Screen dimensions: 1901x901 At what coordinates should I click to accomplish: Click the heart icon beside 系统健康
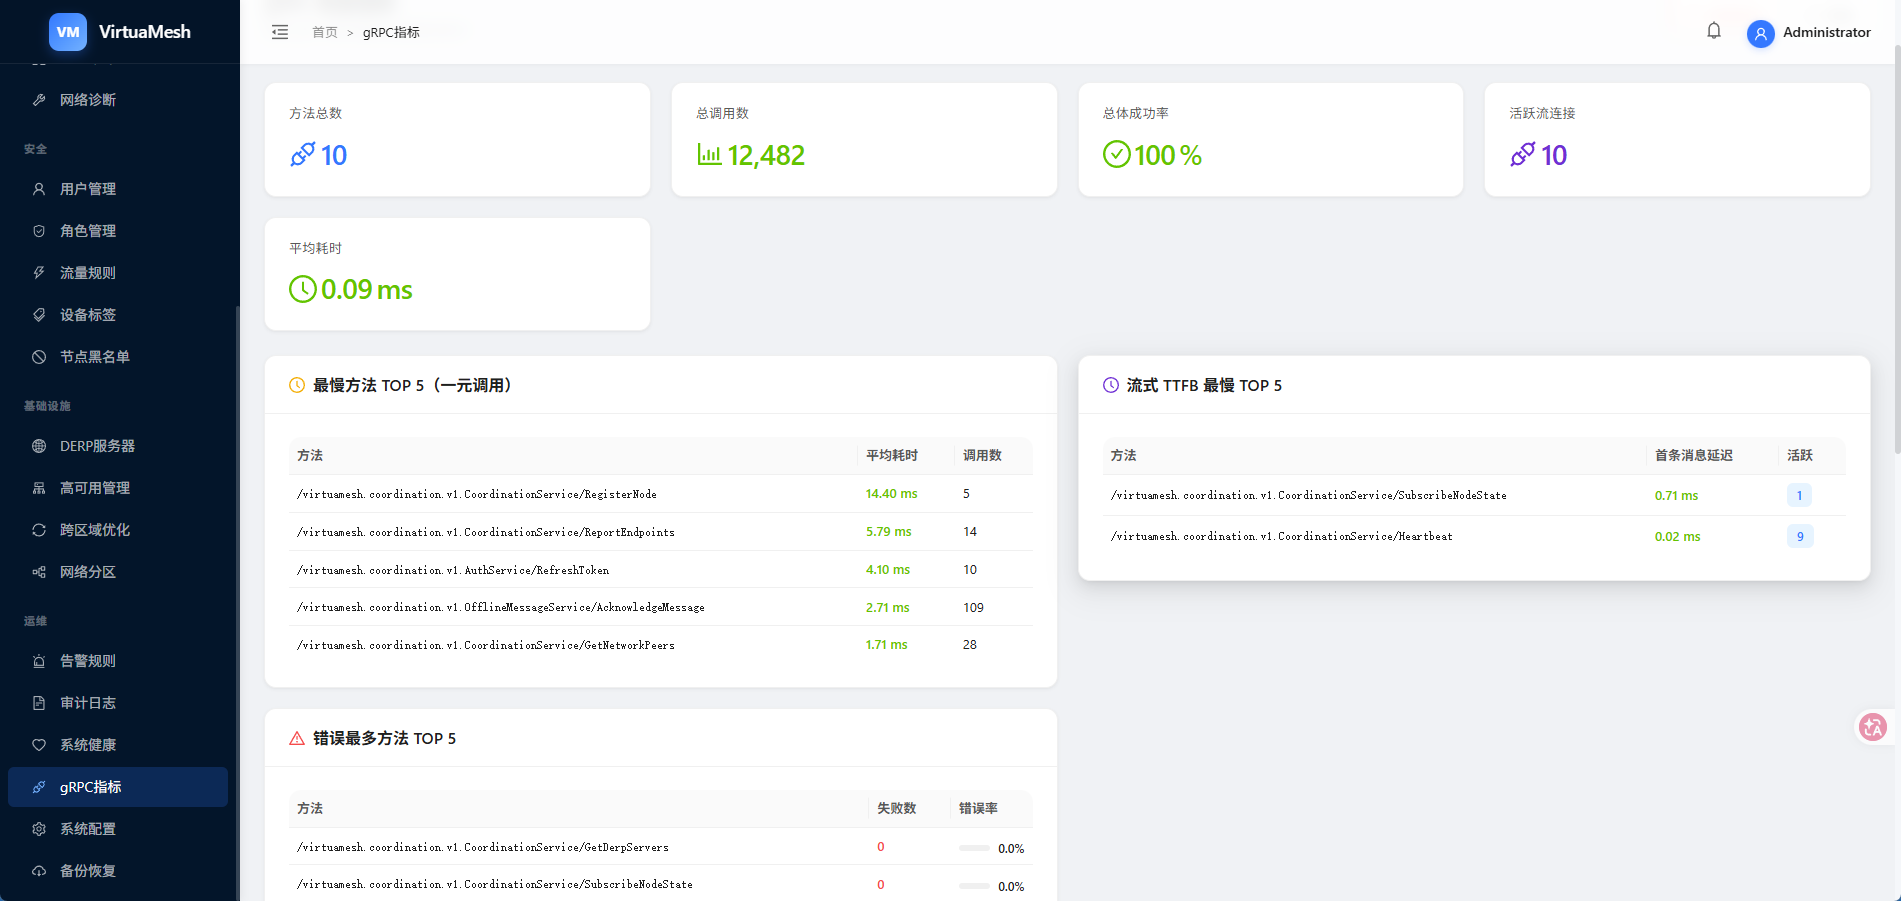39,745
